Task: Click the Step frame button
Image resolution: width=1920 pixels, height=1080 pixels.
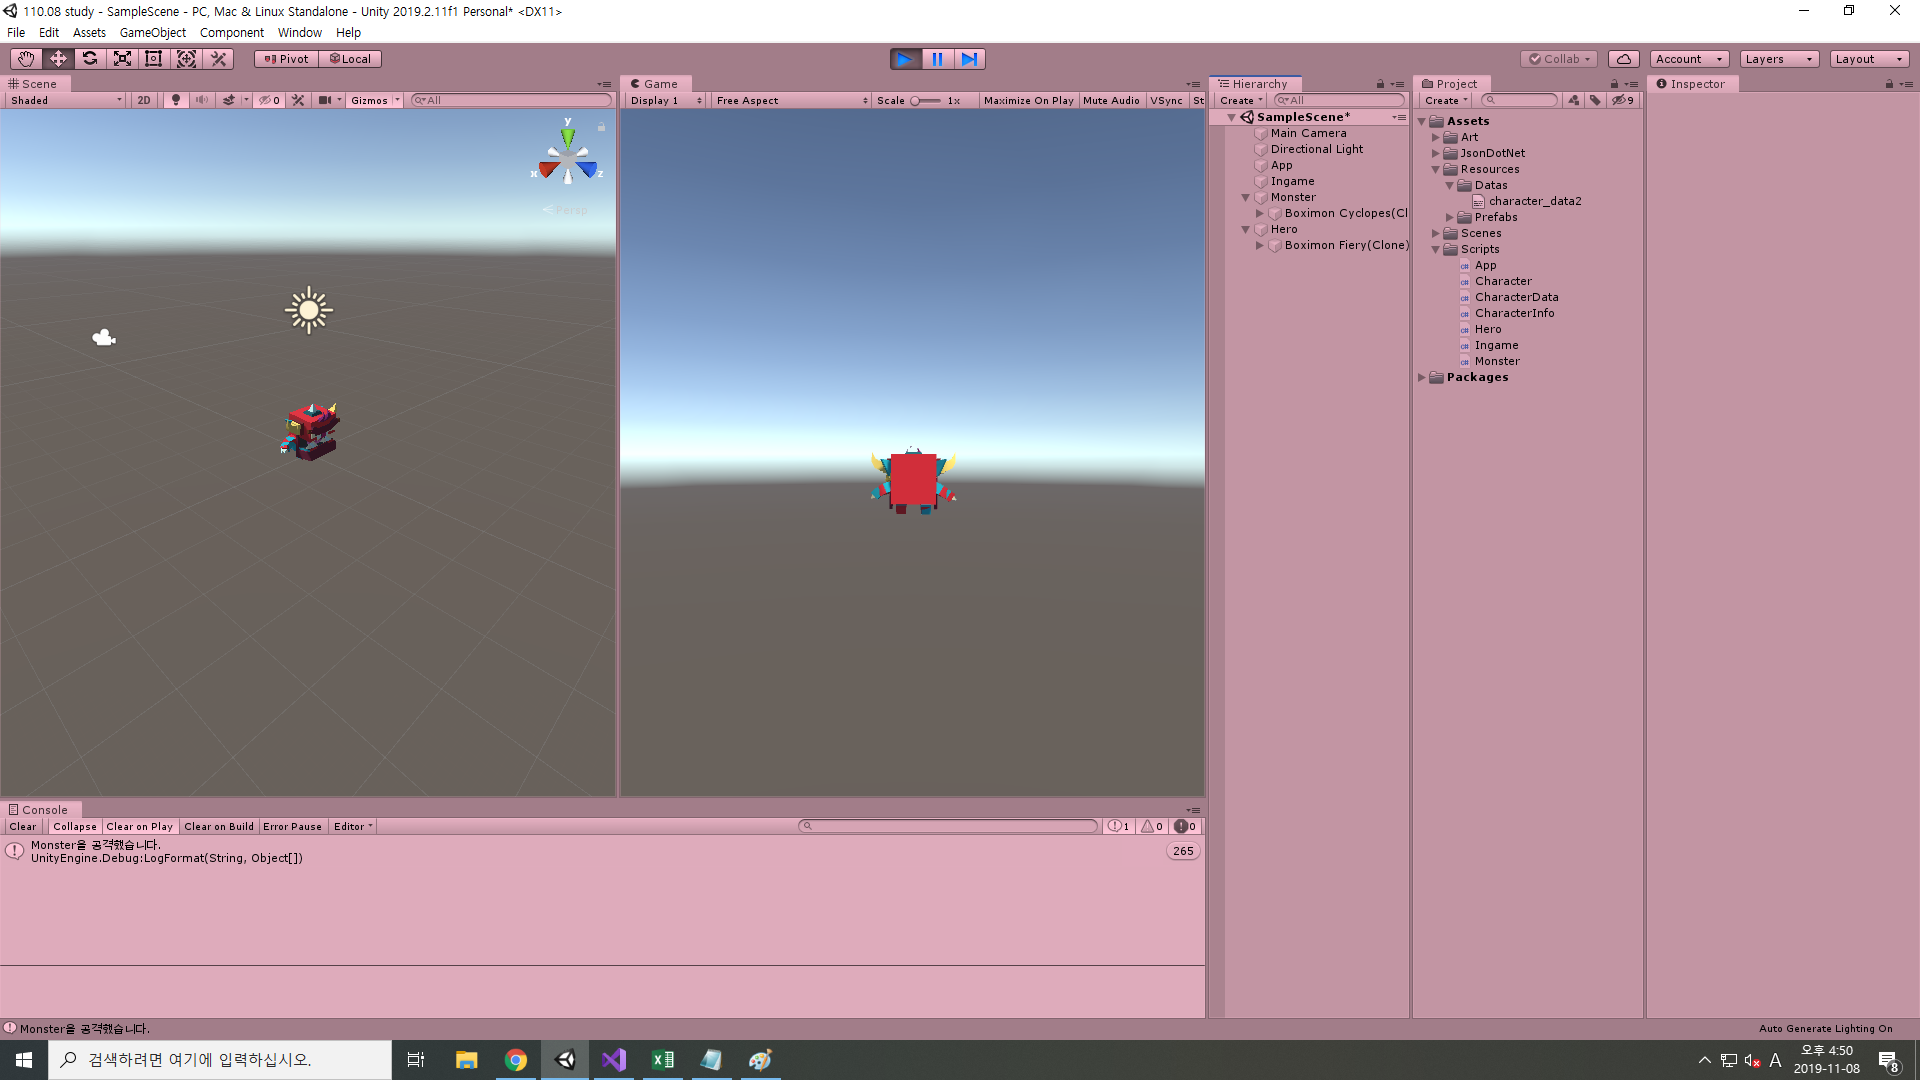Action: (x=969, y=59)
